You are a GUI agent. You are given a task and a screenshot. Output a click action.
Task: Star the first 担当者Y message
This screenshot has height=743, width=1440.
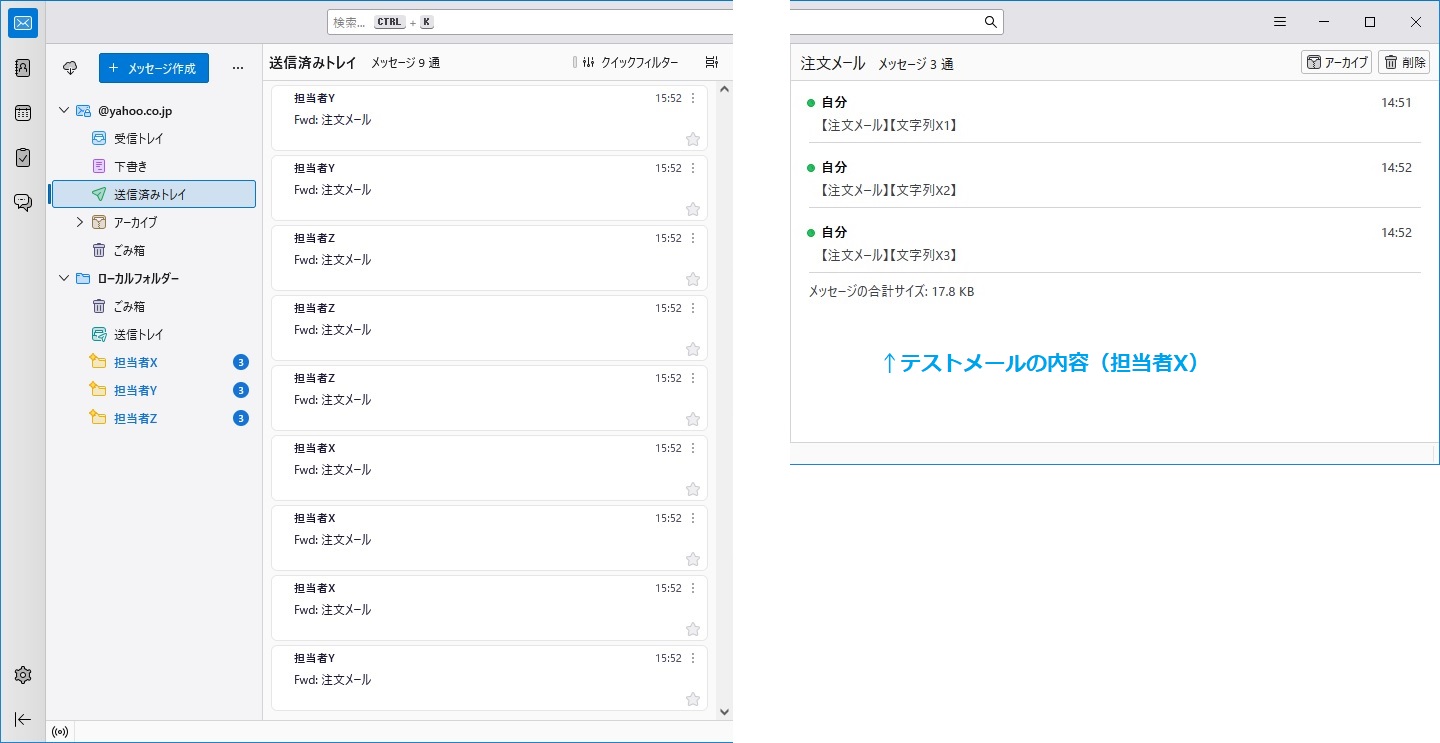[692, 139]
